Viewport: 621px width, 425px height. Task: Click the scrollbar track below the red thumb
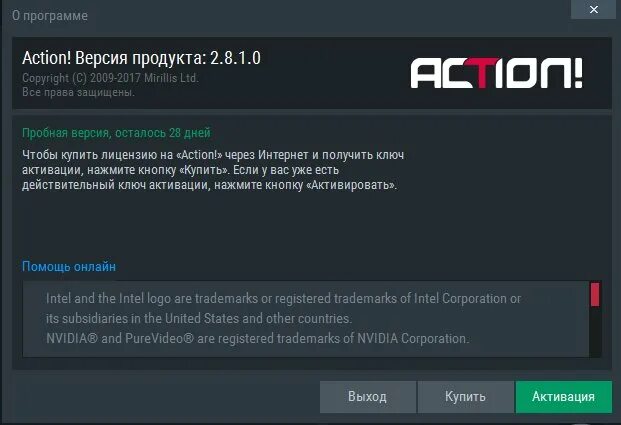pos(595,332)
